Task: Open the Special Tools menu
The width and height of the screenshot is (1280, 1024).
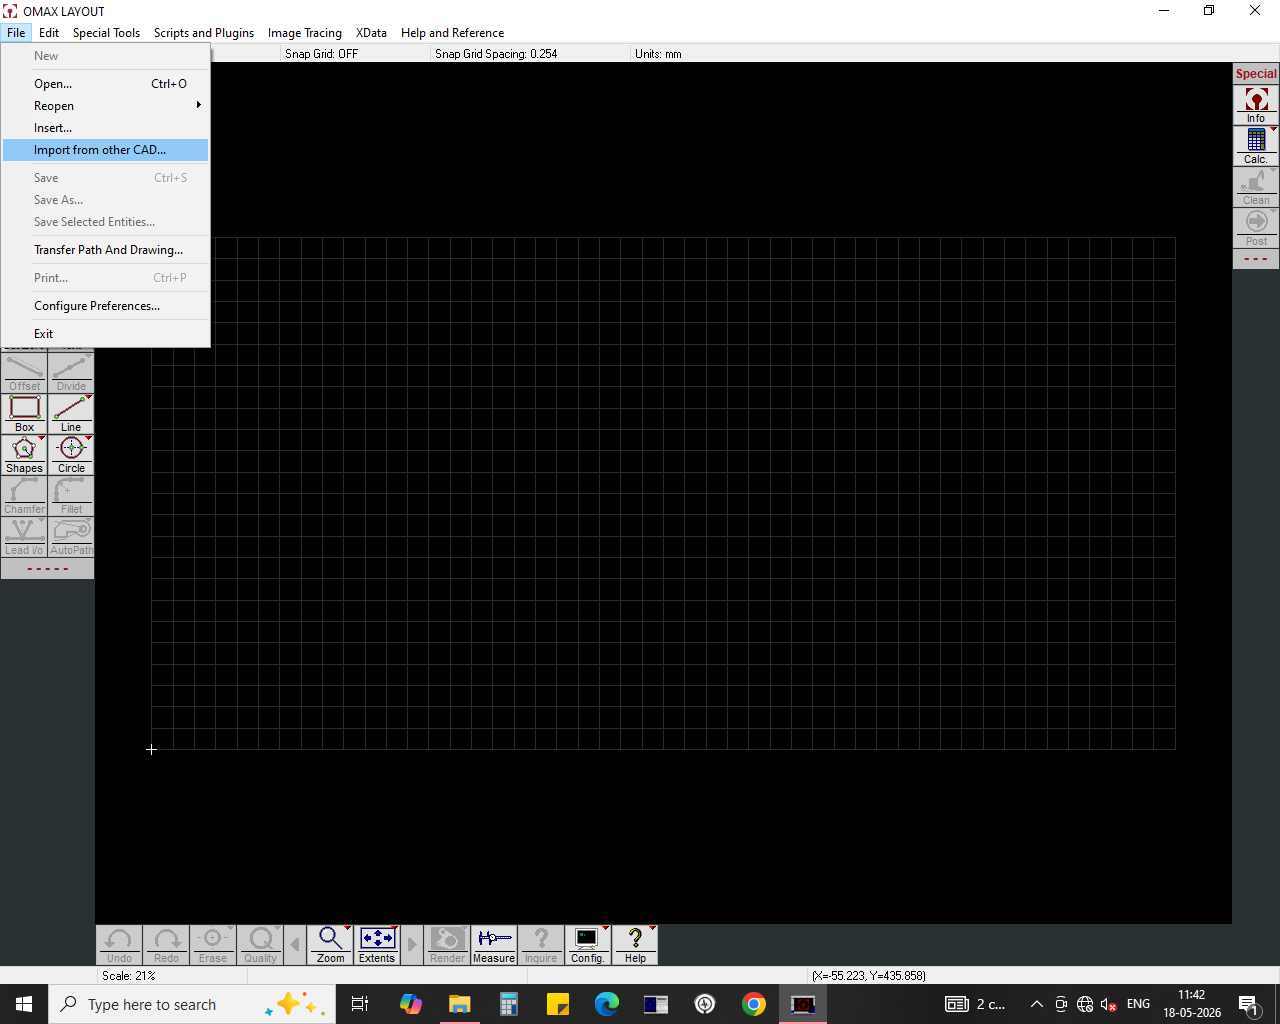Action: (x=106, y=33)
